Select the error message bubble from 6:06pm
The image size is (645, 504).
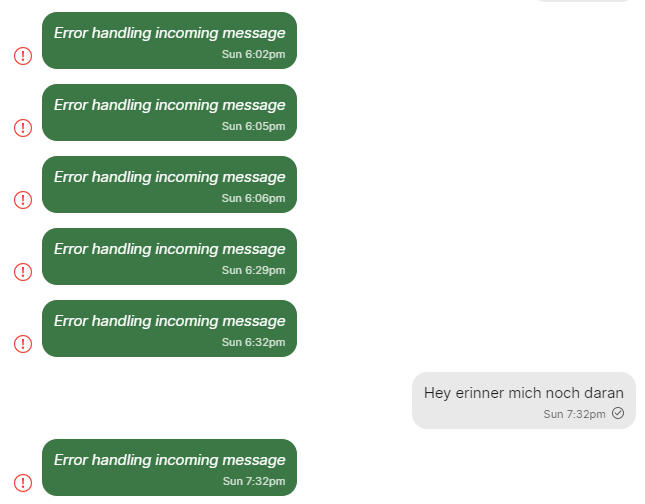point(169,184)
